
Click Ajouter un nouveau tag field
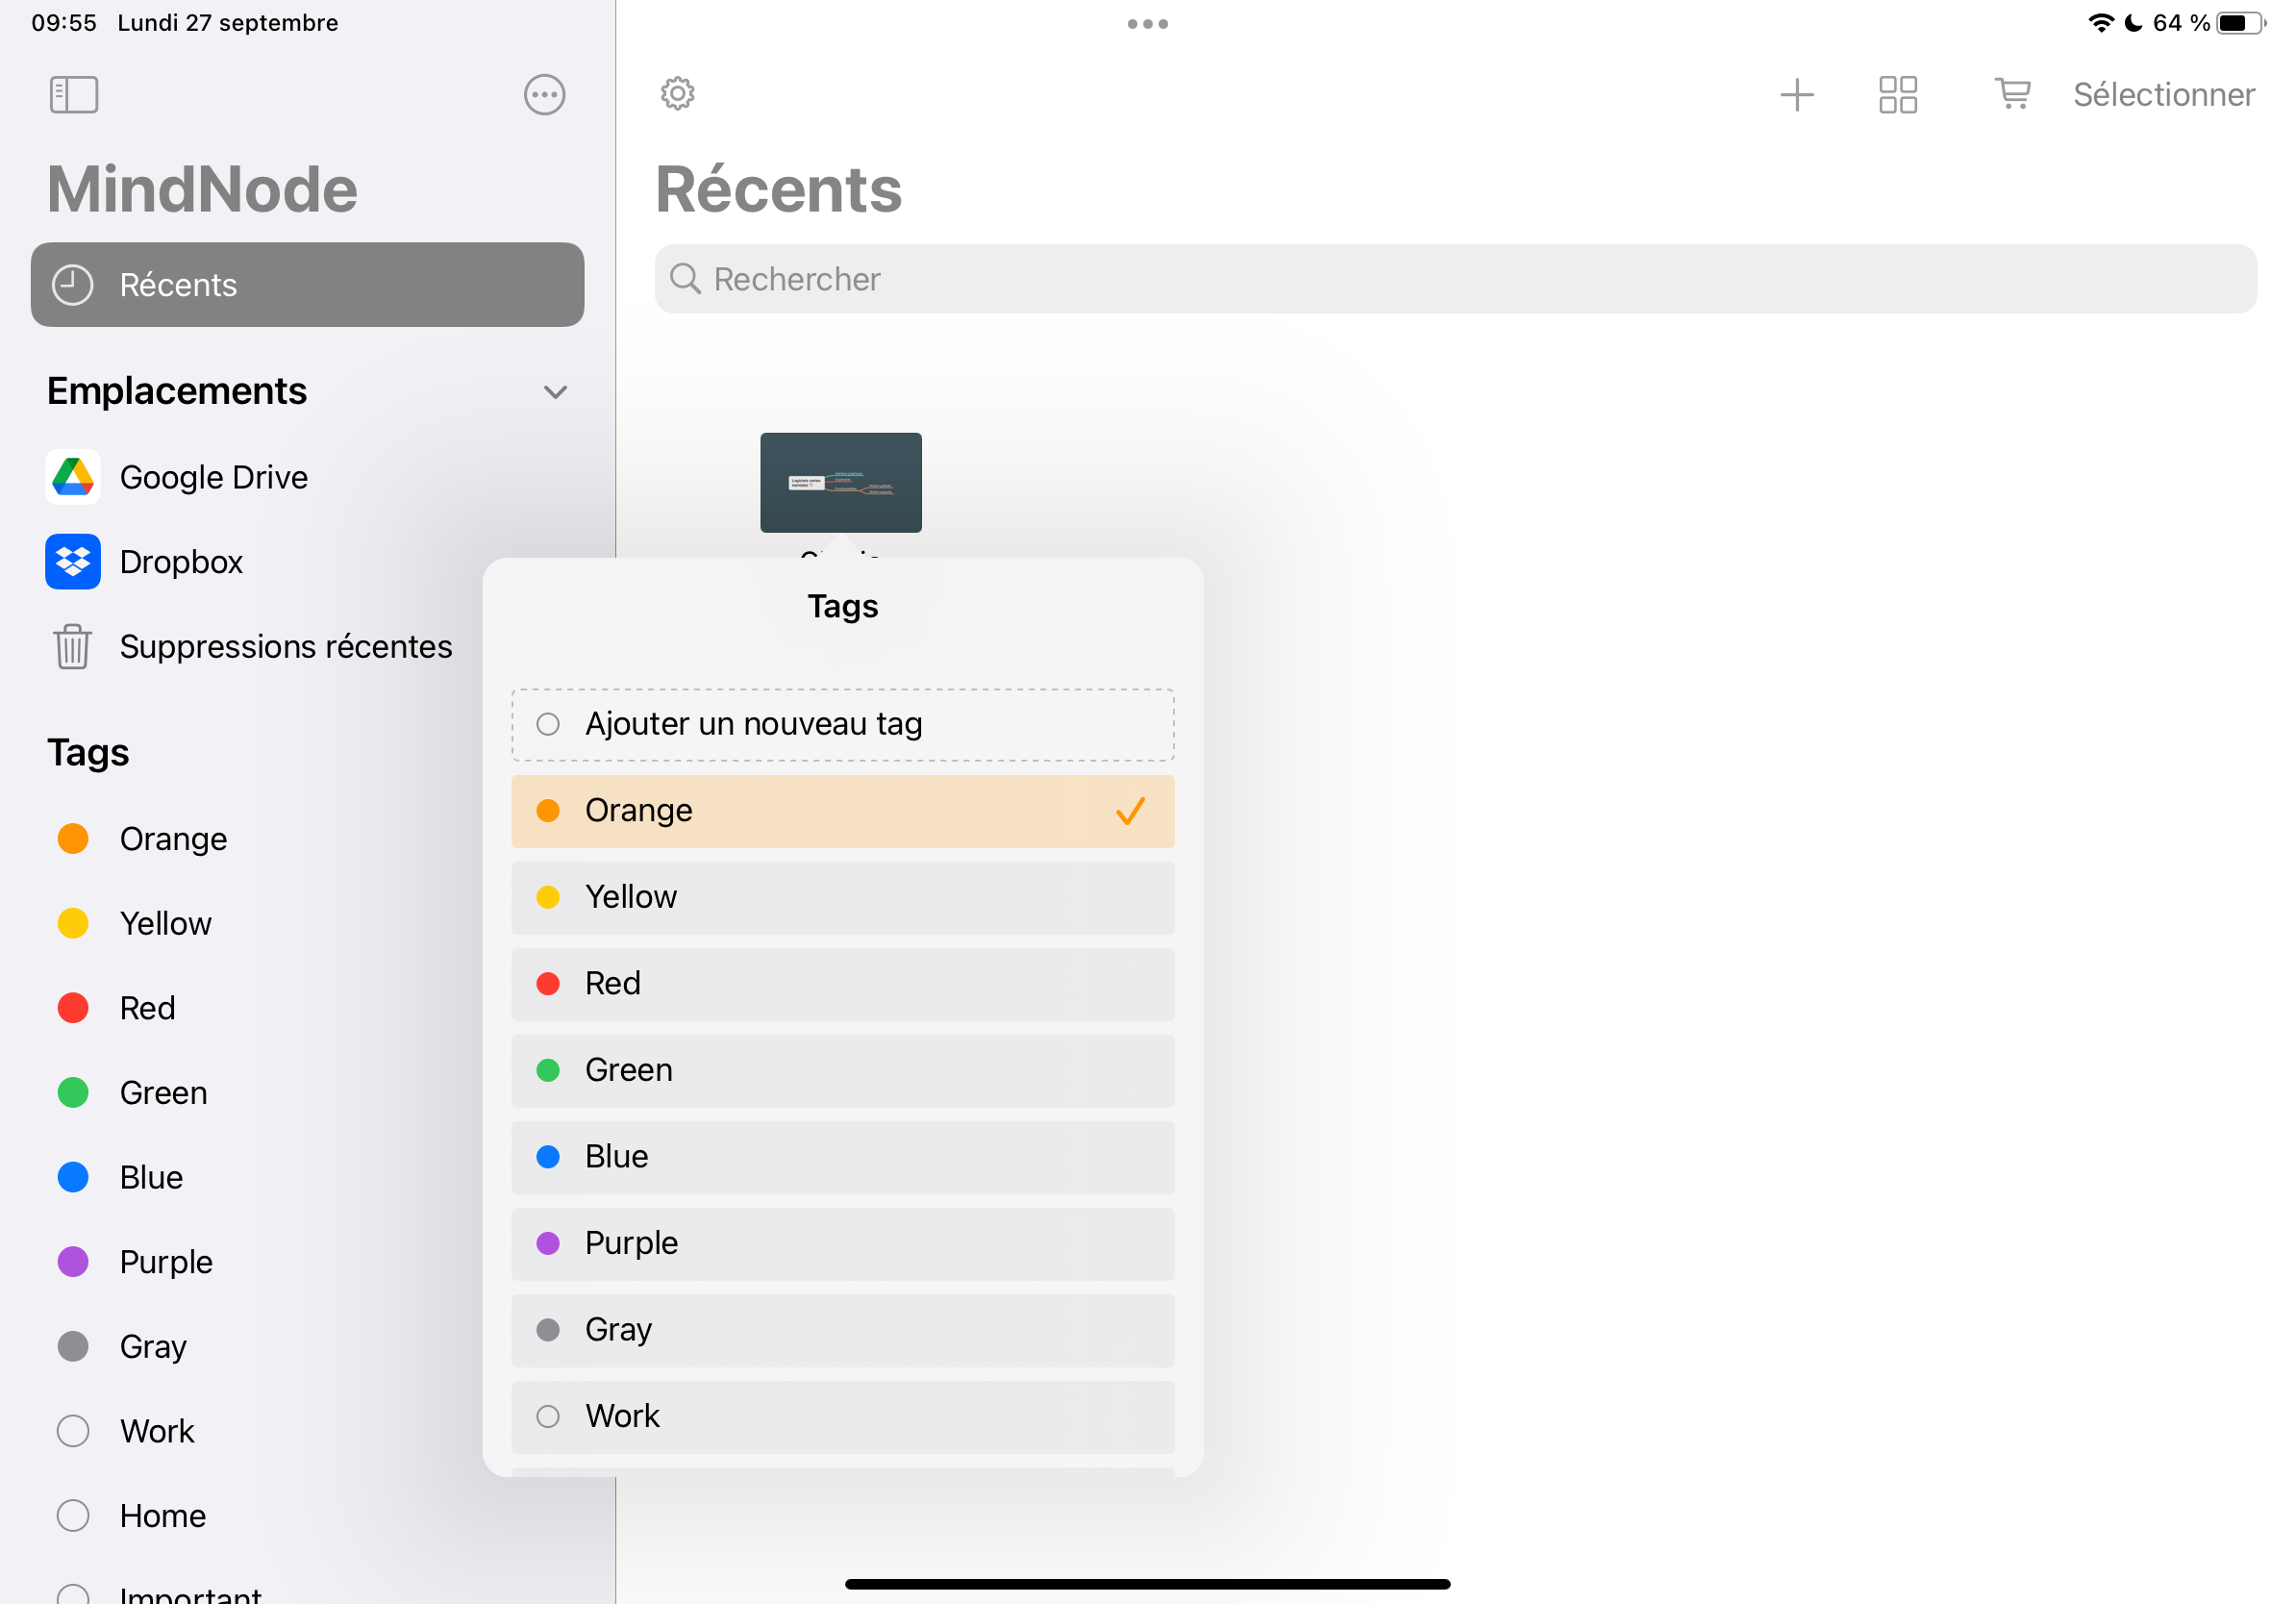(x=842, y=725)
